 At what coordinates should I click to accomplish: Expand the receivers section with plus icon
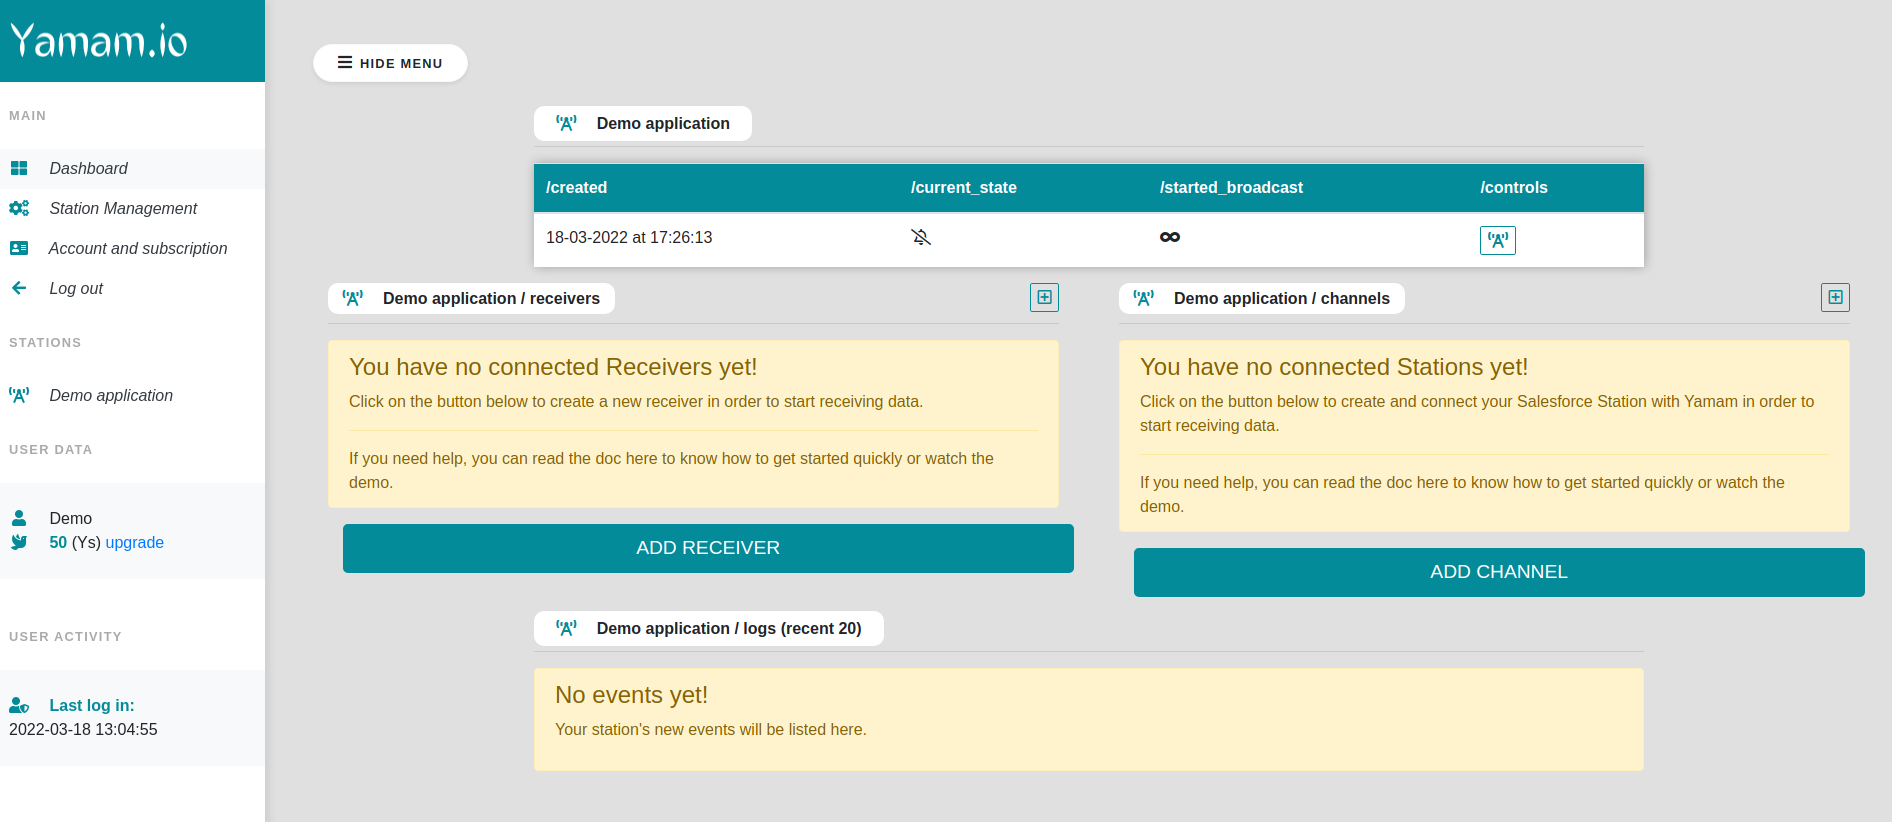point(1044,297)
